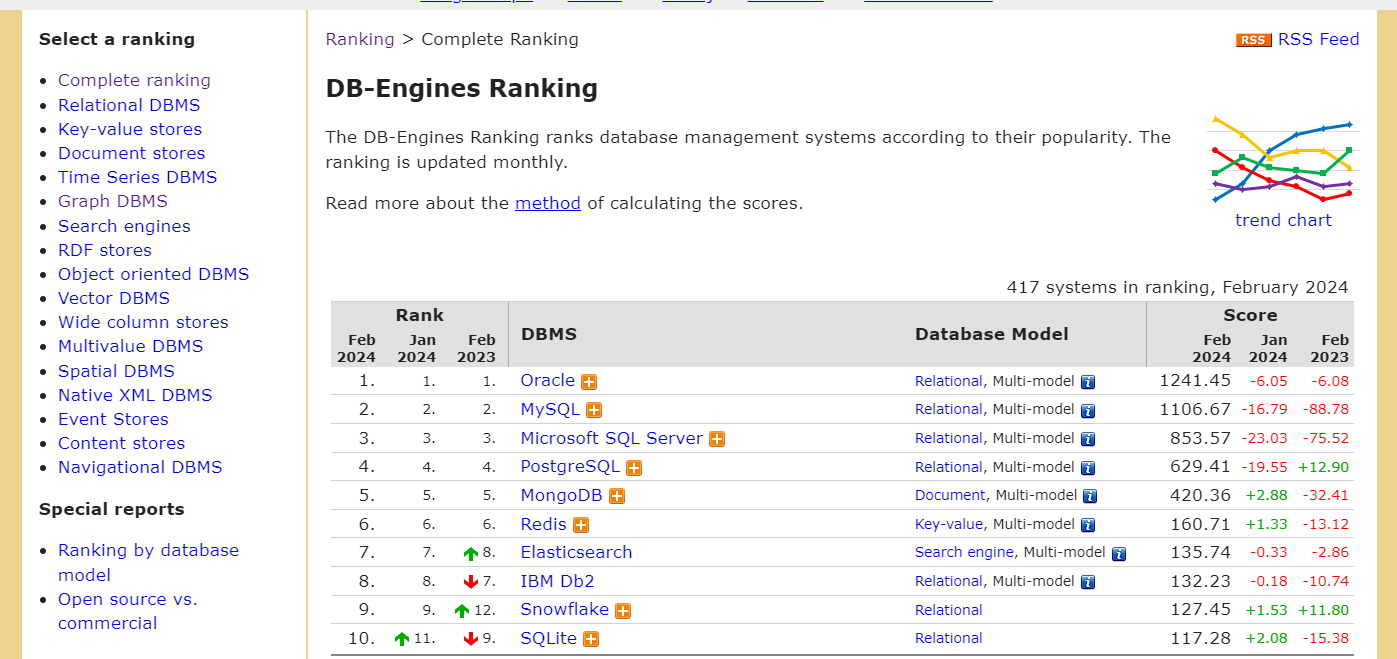Select Object oriented DBMS ranking
This screenshot has height=659, width=1397.
[x=153, y=274]
